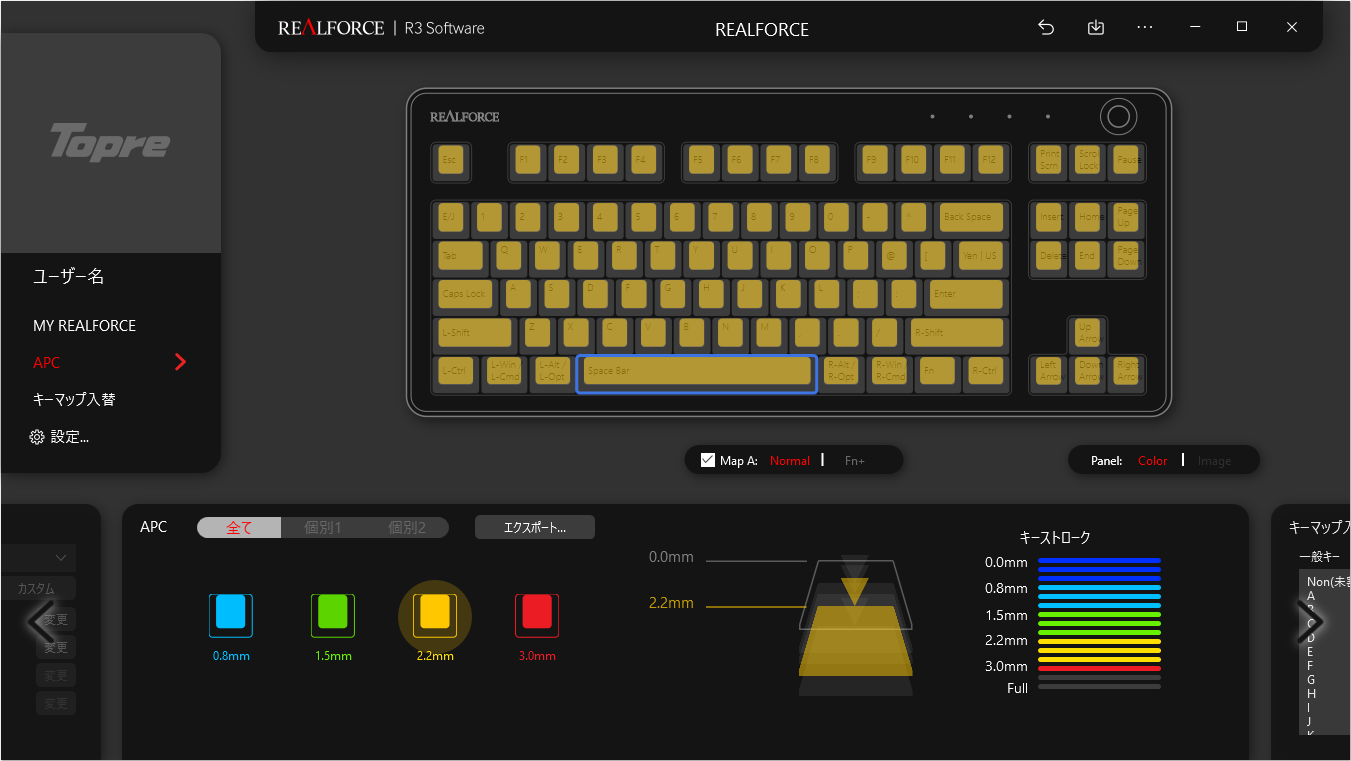Click the Topre profile image
The height and width of the screenshot is (761, 1351).
pyautogui.click(x=110, y=143)
